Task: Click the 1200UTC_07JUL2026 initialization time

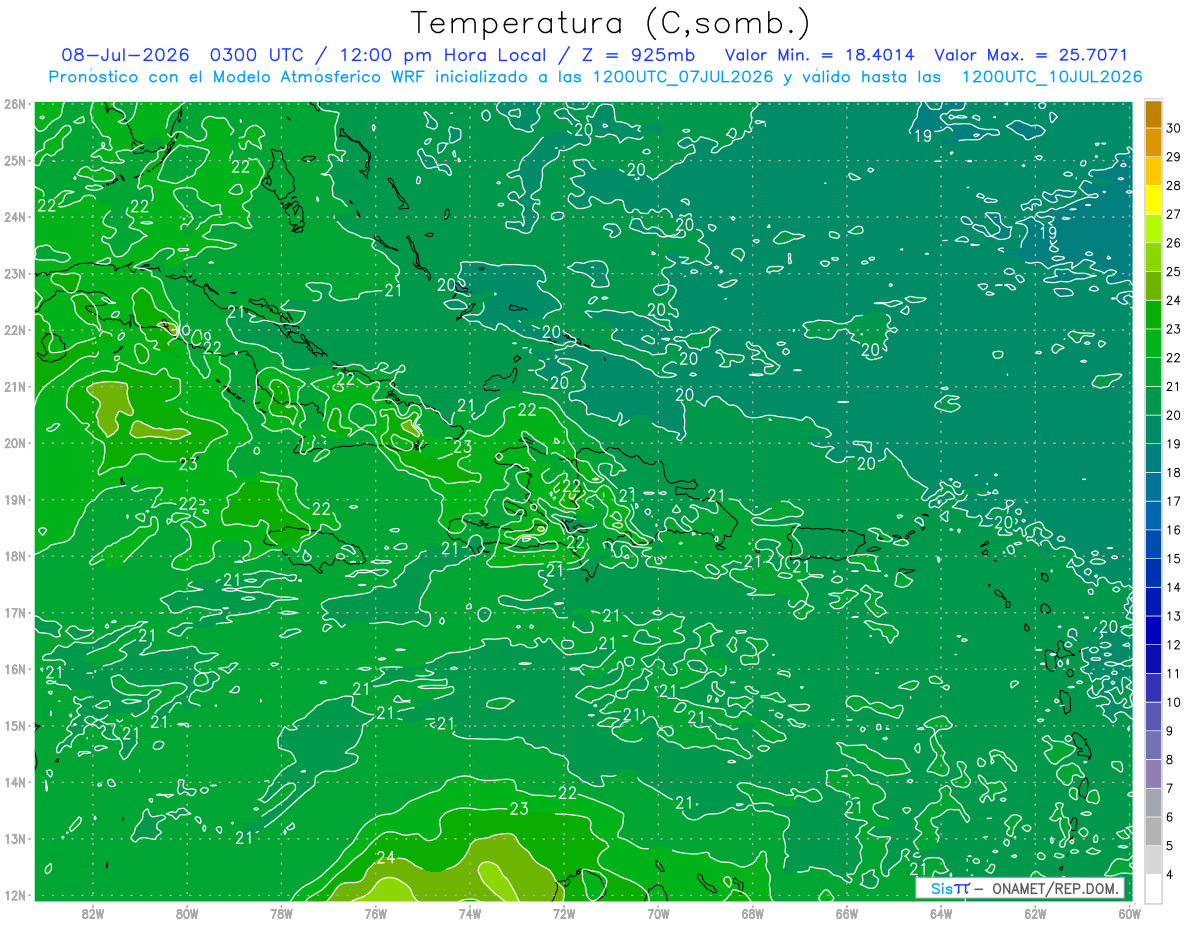Action: 683,77
